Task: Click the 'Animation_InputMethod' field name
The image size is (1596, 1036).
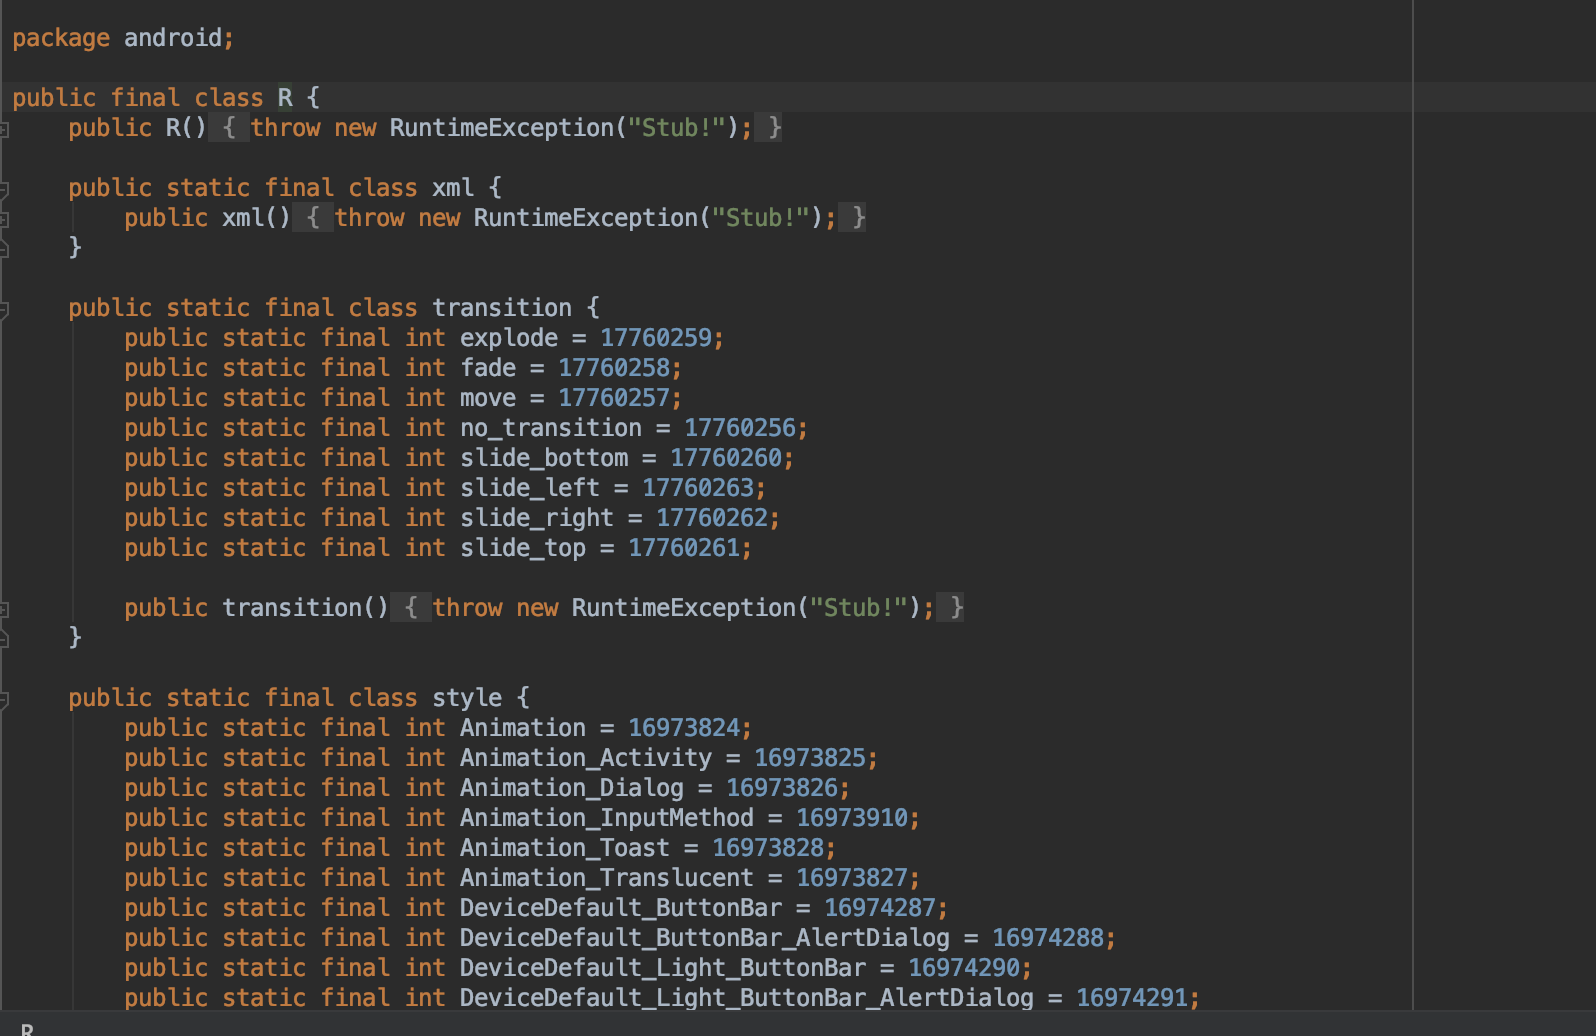Action: coord(607,818)
